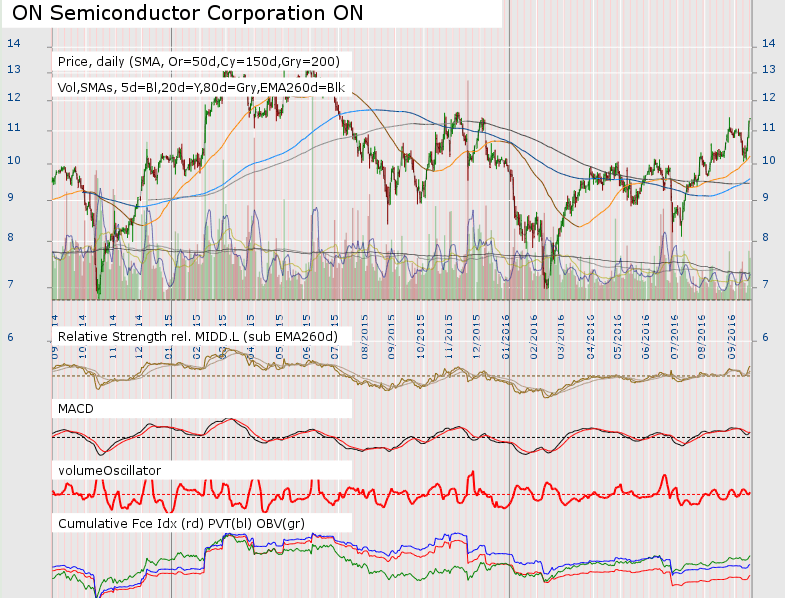This screenshot has width=785, height=598.
Task: Select the Price, daily SMA legend label
Action: point(199,62)
